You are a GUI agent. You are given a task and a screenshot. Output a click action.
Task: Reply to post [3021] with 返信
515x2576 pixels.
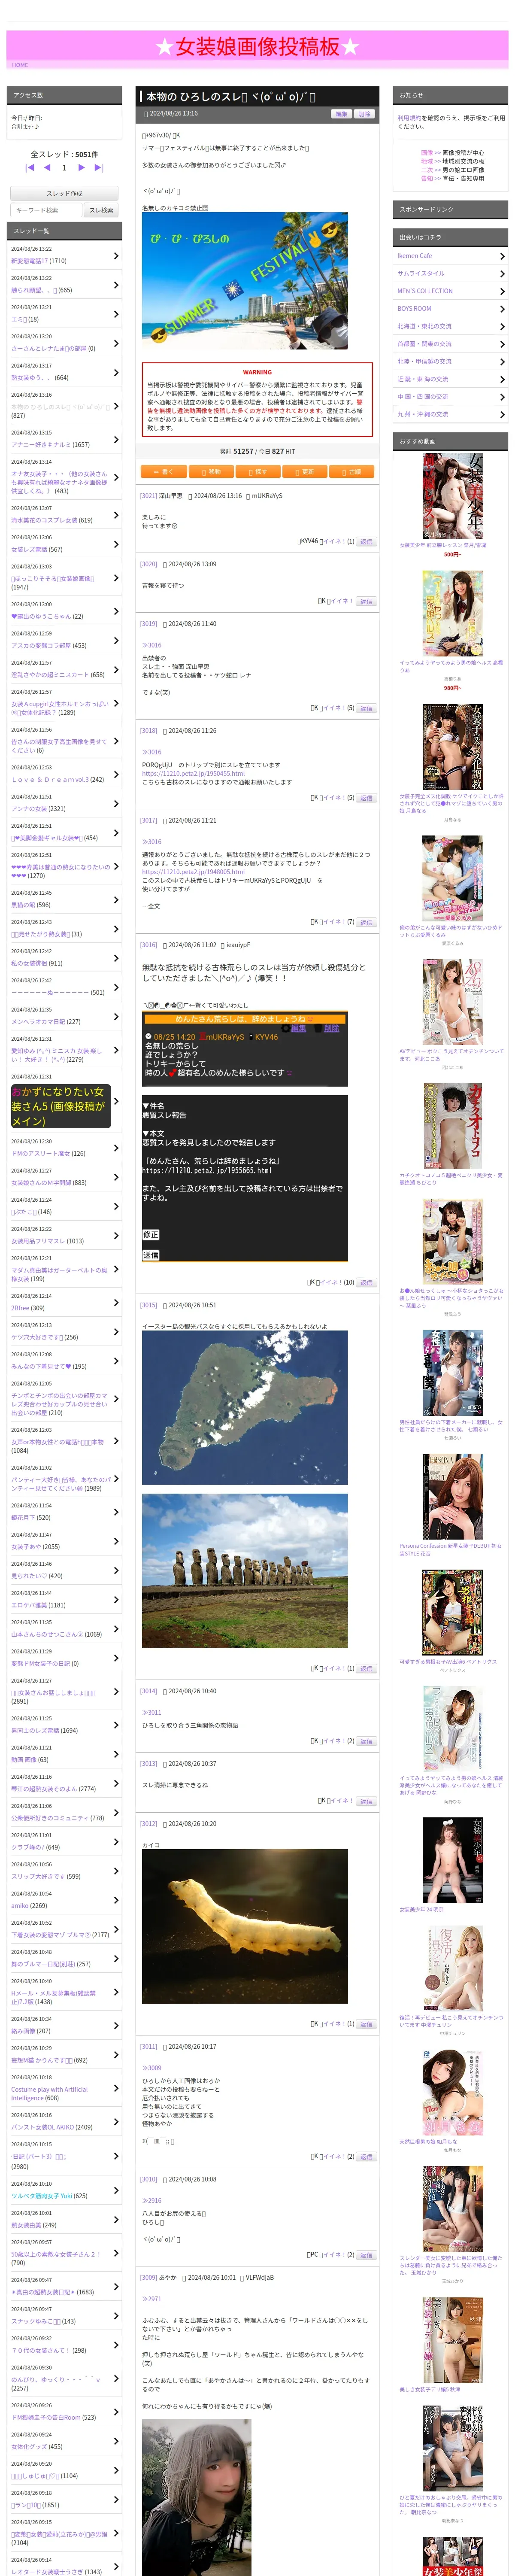pos(366,541)
